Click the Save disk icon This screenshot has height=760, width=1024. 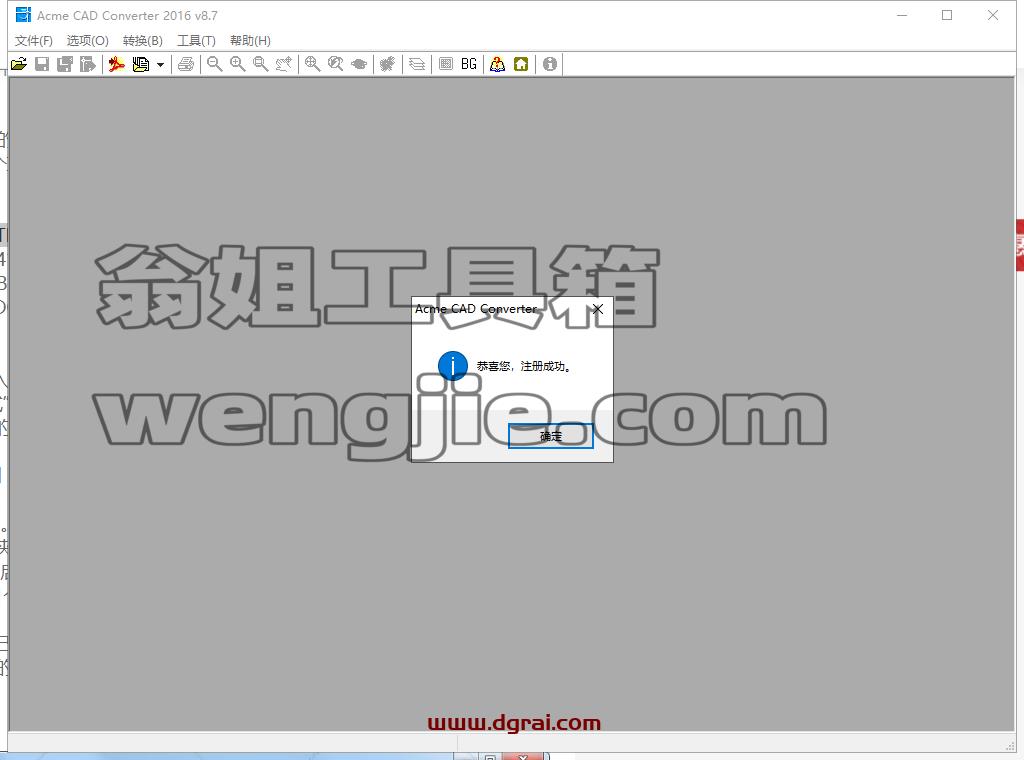pyautogui.click(x=42, y=64)
